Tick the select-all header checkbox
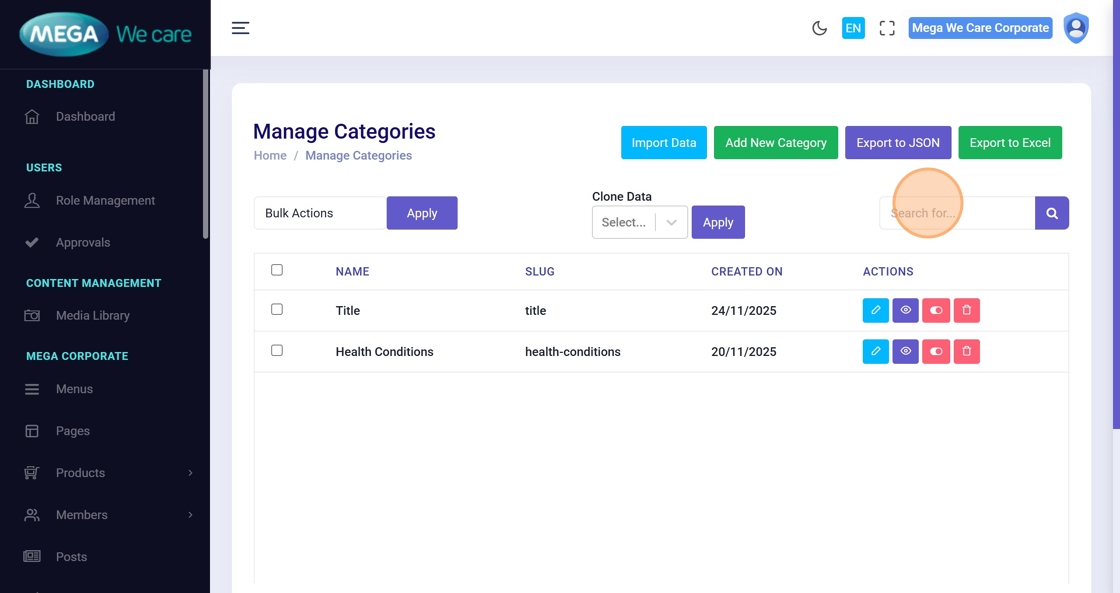The width and height of the screenshot is (1120, 593). click(277, 270)
